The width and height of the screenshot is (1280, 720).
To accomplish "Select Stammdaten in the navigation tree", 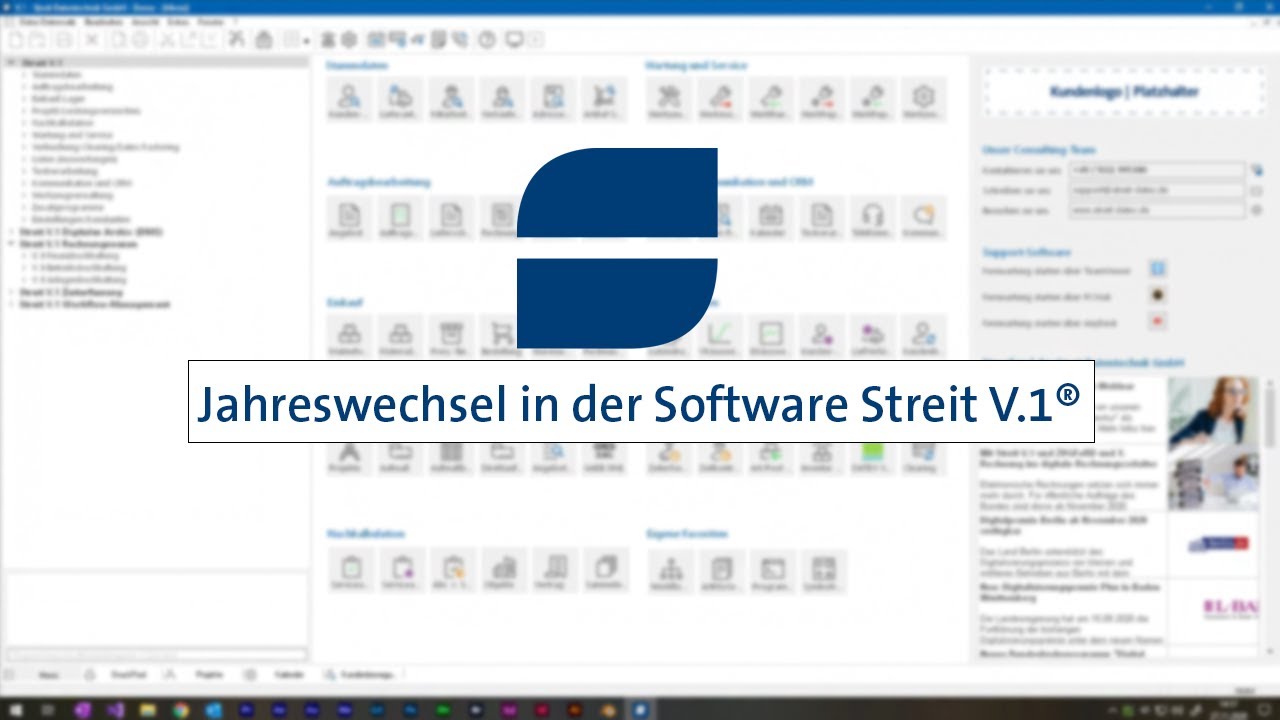I will pyautogui.click(x=56, y=75).
